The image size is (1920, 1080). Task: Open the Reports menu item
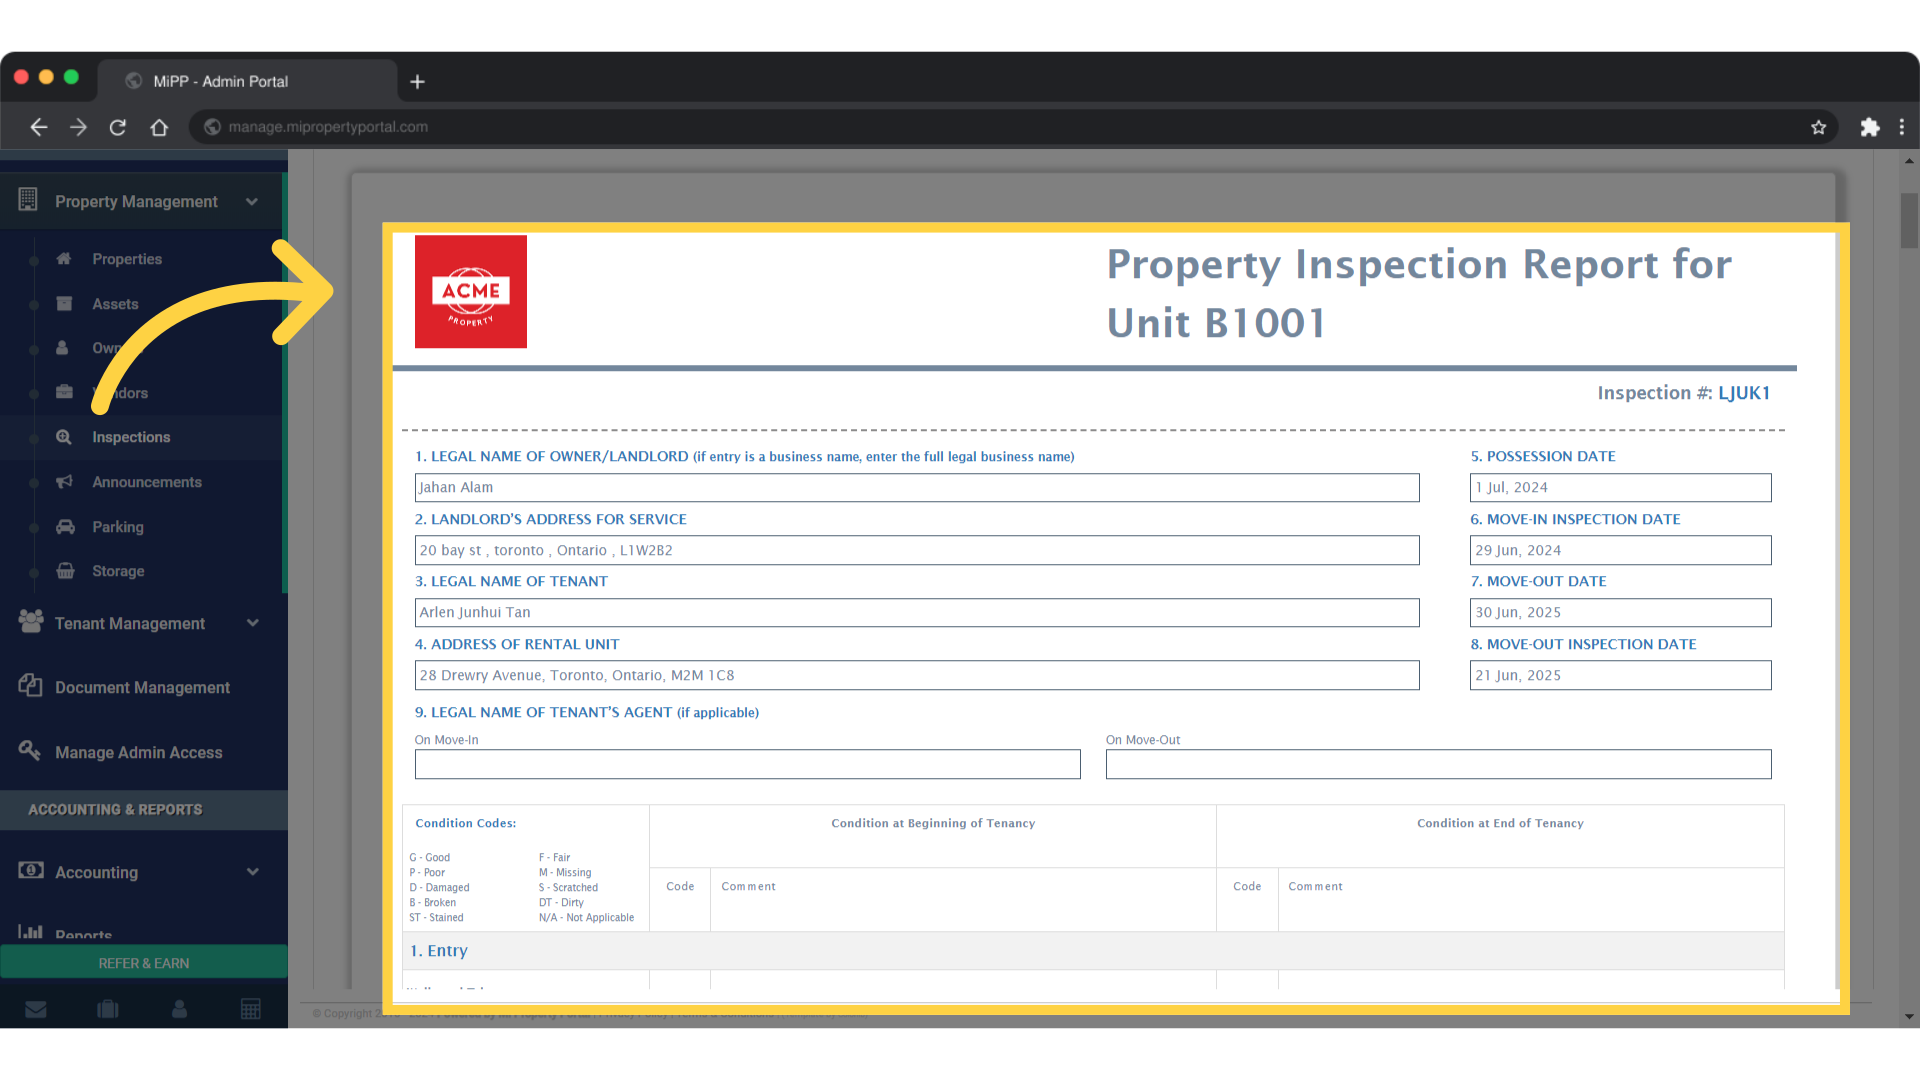point(84,933)
